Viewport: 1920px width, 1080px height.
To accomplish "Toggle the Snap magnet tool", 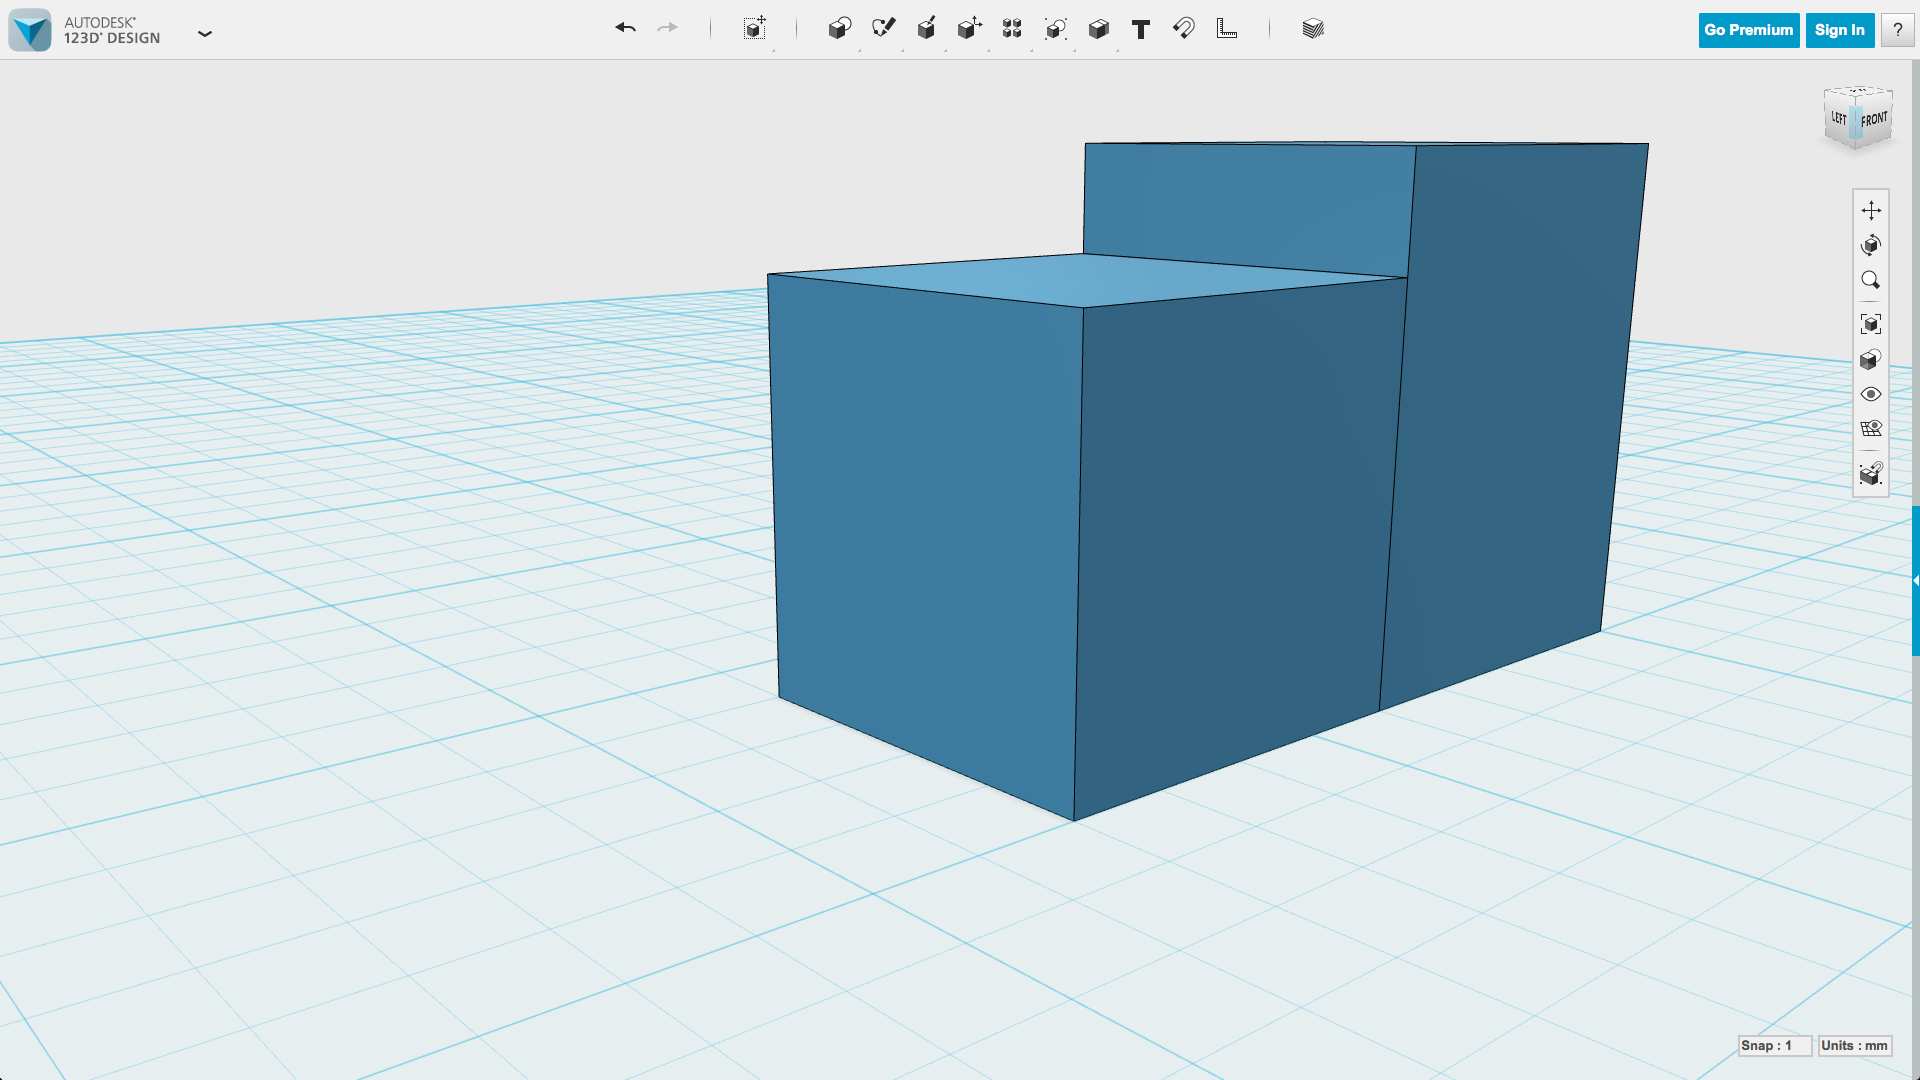I will click(x=1184, y=28).
